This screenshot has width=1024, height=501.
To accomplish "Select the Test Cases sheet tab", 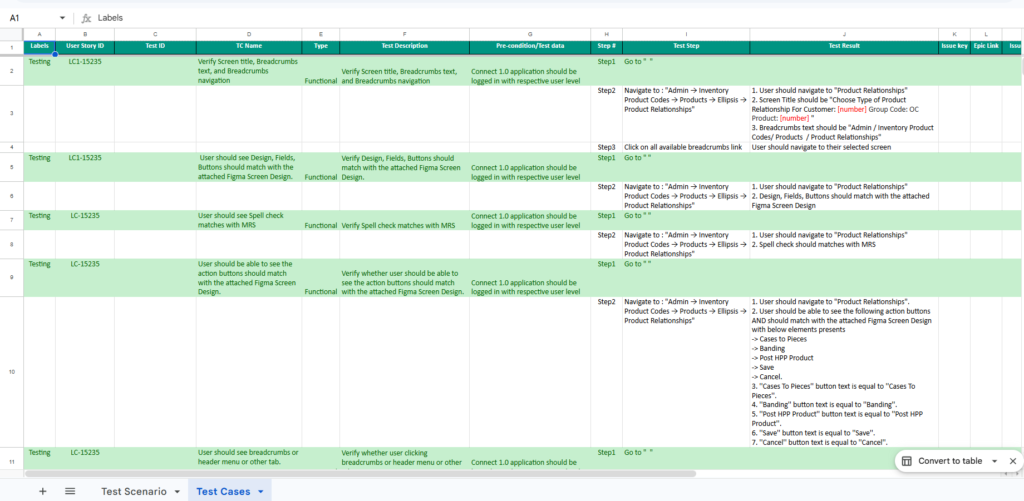I will [223, 491].
